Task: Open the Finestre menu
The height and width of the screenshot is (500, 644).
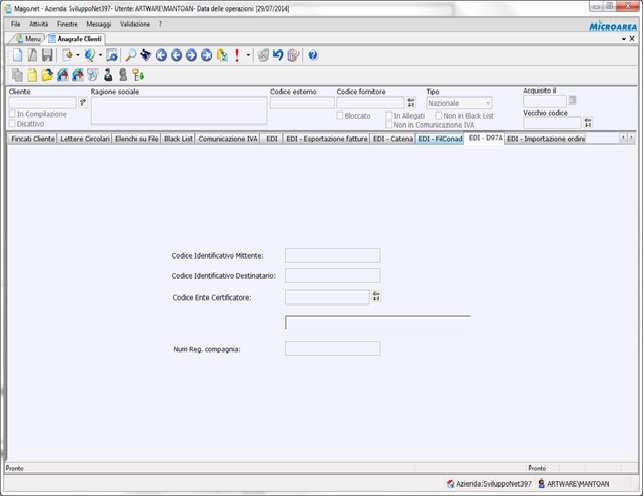Action: click(x=67, y=23)
